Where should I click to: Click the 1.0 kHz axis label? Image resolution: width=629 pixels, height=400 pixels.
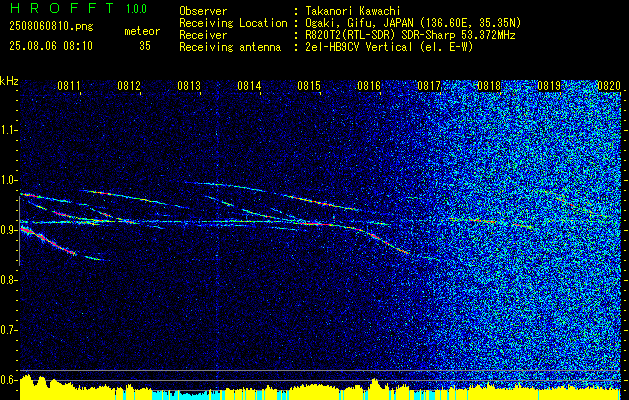point(8,180)
